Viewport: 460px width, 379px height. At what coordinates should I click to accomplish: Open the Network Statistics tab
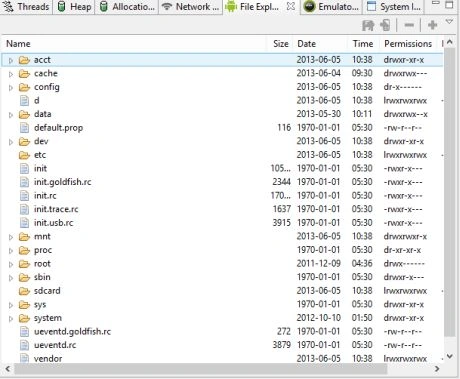191,6
